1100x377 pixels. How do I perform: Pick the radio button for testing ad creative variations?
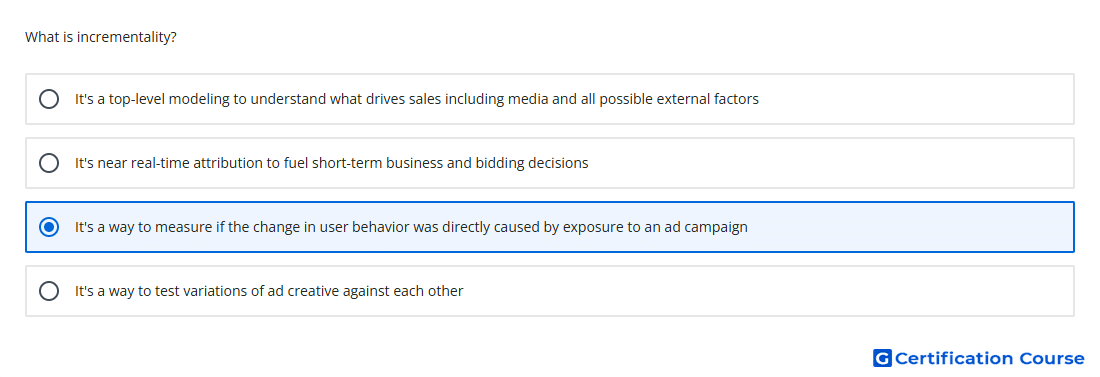pos(49,291)
